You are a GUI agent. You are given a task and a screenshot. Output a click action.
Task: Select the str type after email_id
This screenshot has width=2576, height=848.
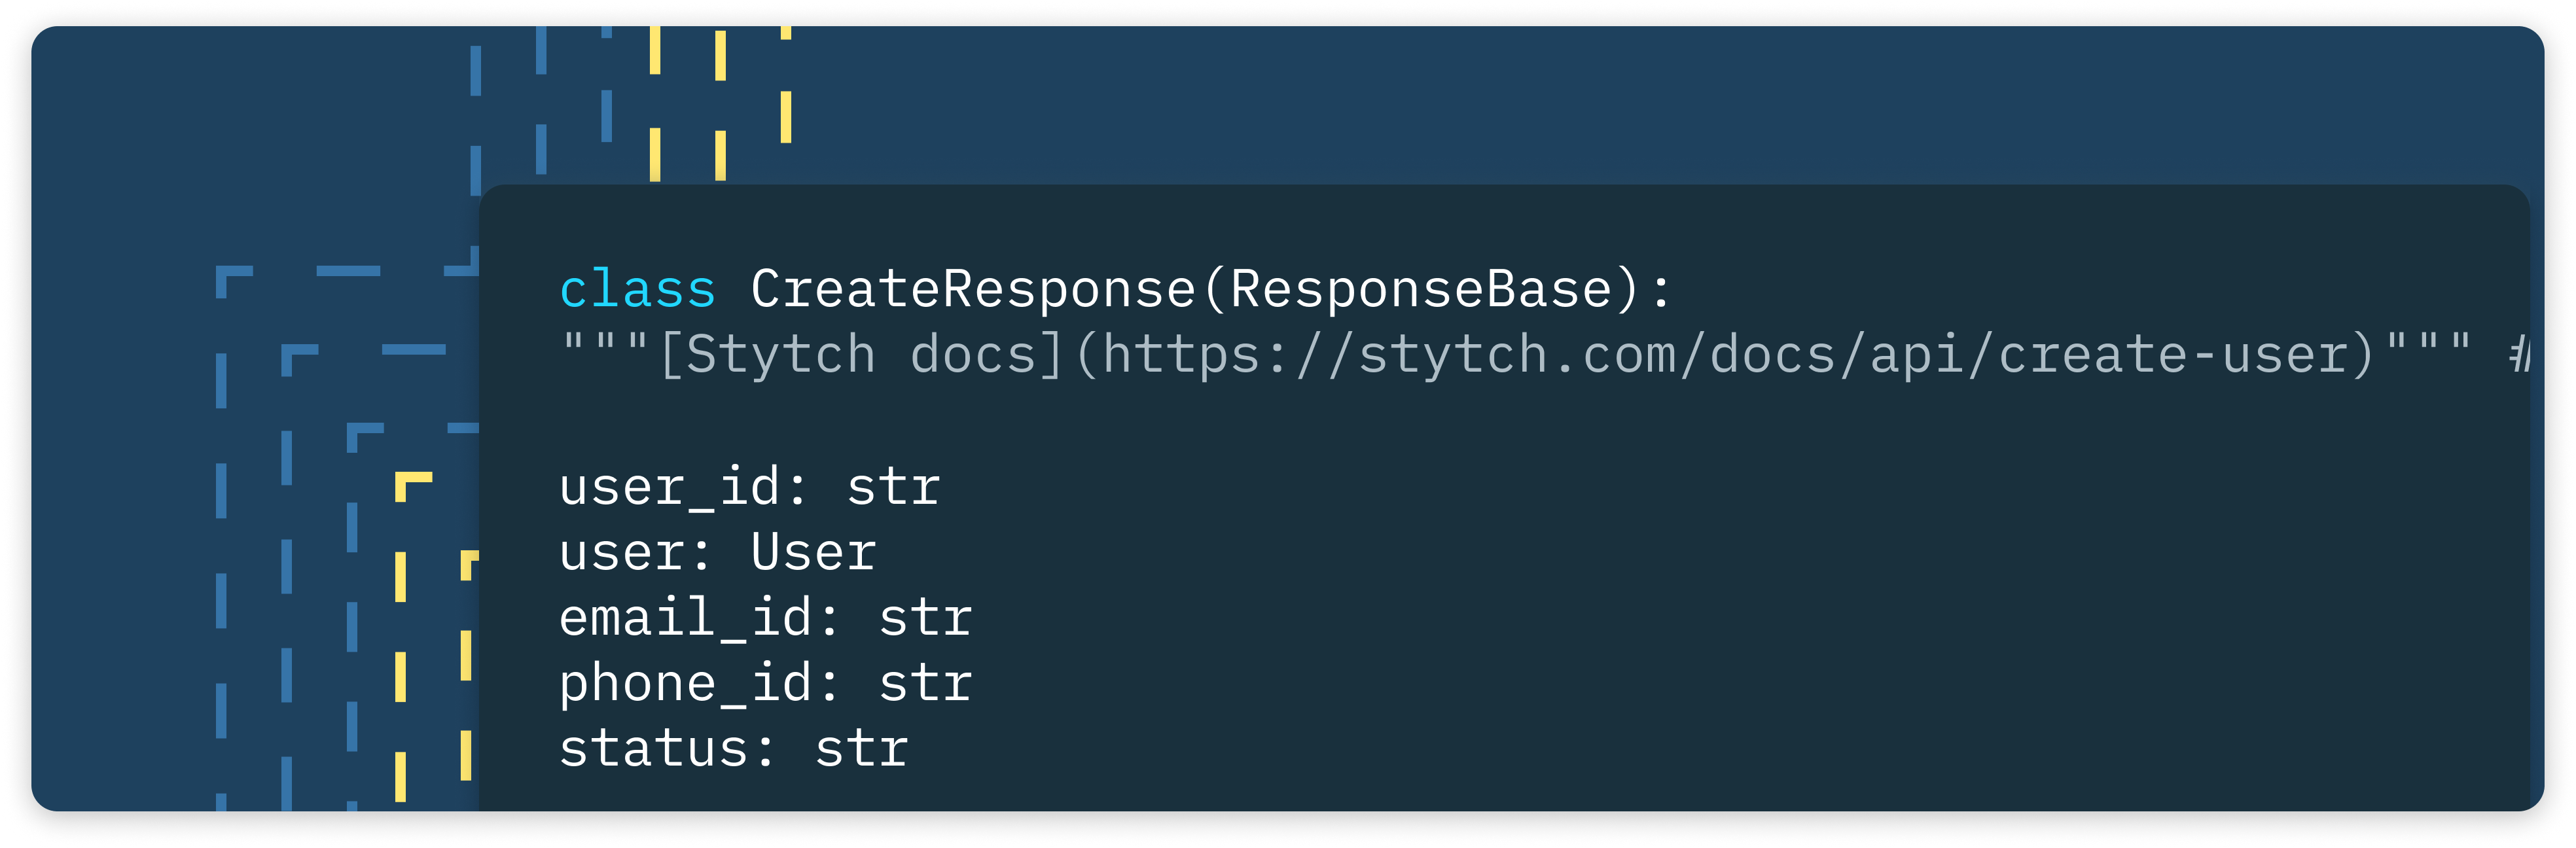pyautogui.click(x=926, y=618)
